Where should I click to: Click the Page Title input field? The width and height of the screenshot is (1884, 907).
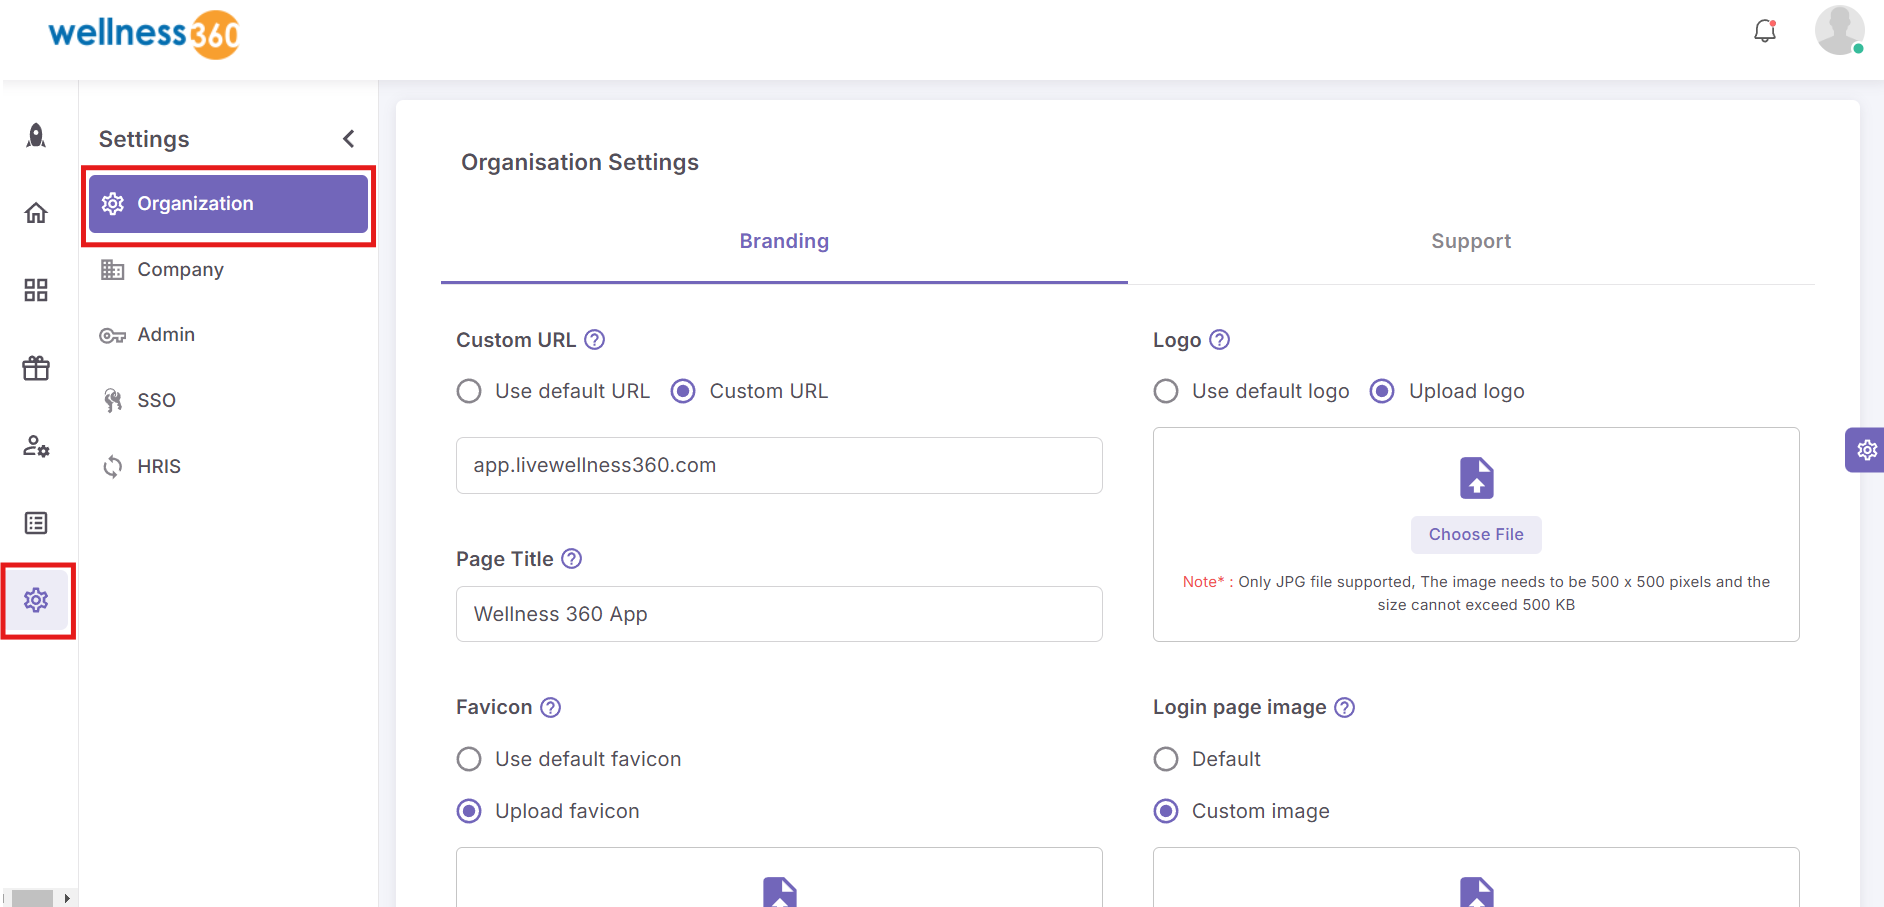[x=779, y=614]
